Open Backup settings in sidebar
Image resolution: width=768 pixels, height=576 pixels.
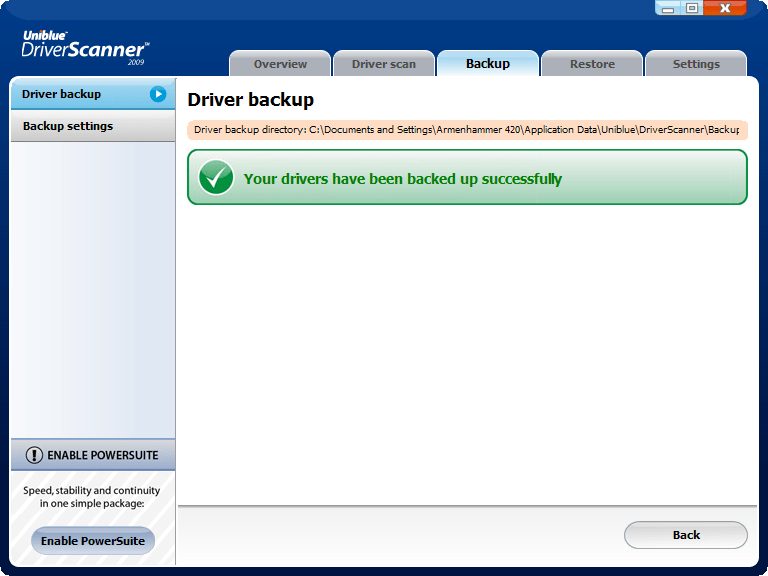coord(93,126)
